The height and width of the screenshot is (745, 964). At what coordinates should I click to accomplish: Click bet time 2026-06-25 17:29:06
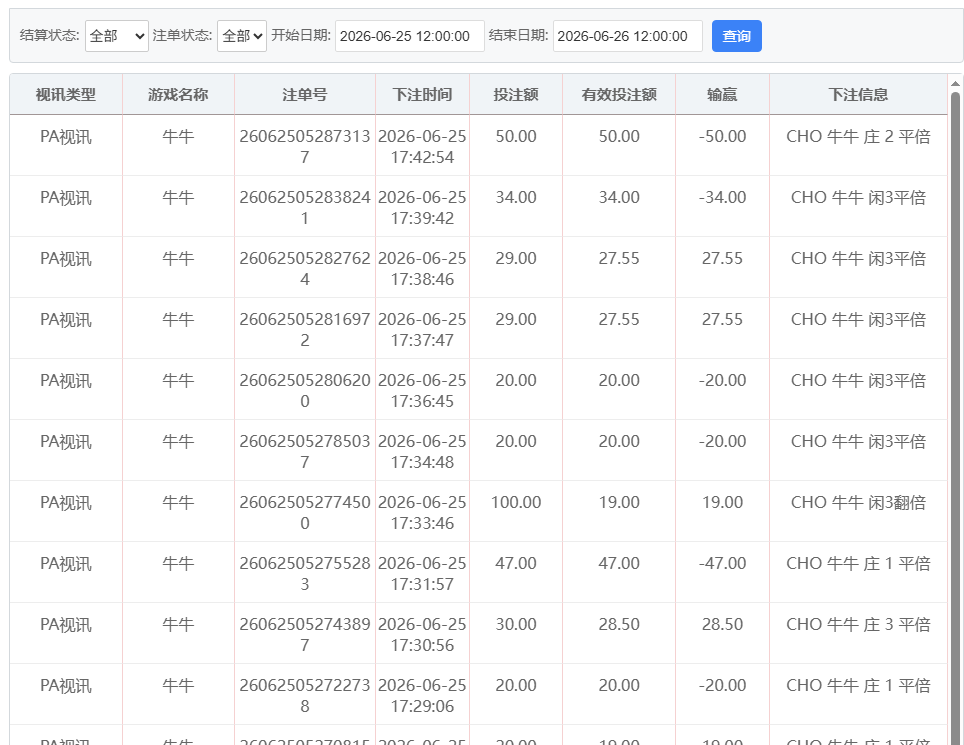click(422, 695)
